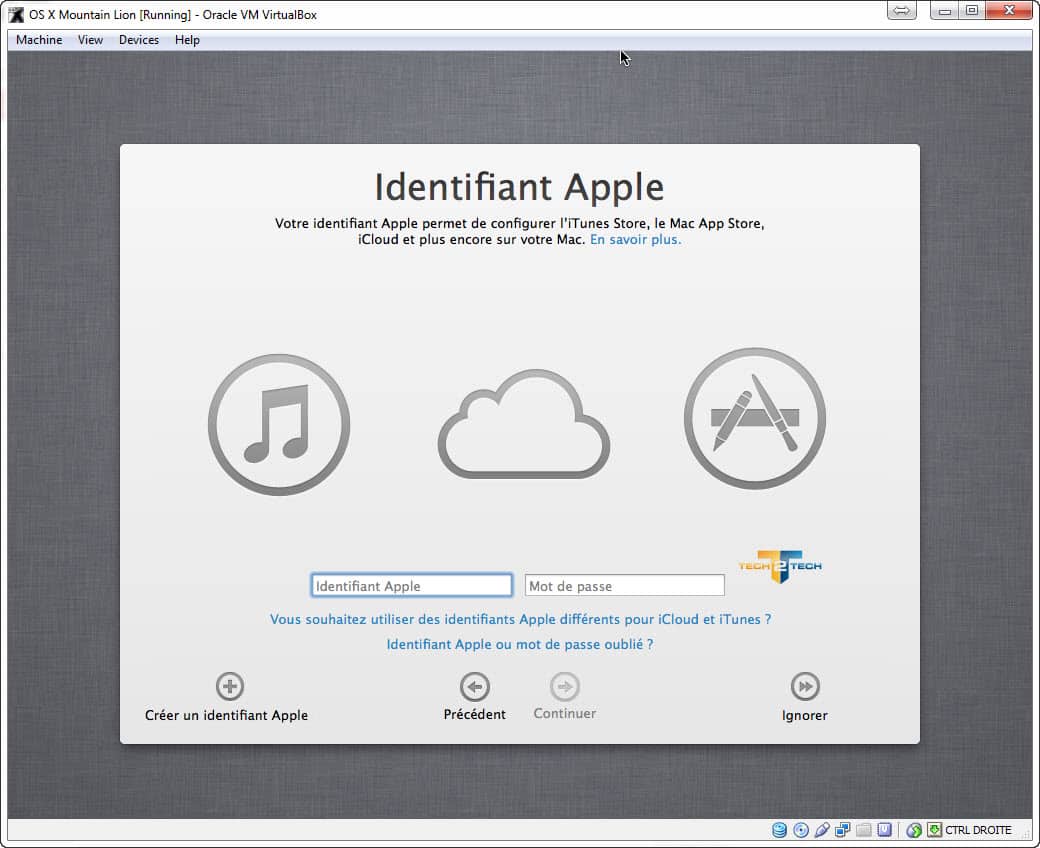Click the keyboard capture green arrow icon
1040x848 pixels.
coord(935,829)
